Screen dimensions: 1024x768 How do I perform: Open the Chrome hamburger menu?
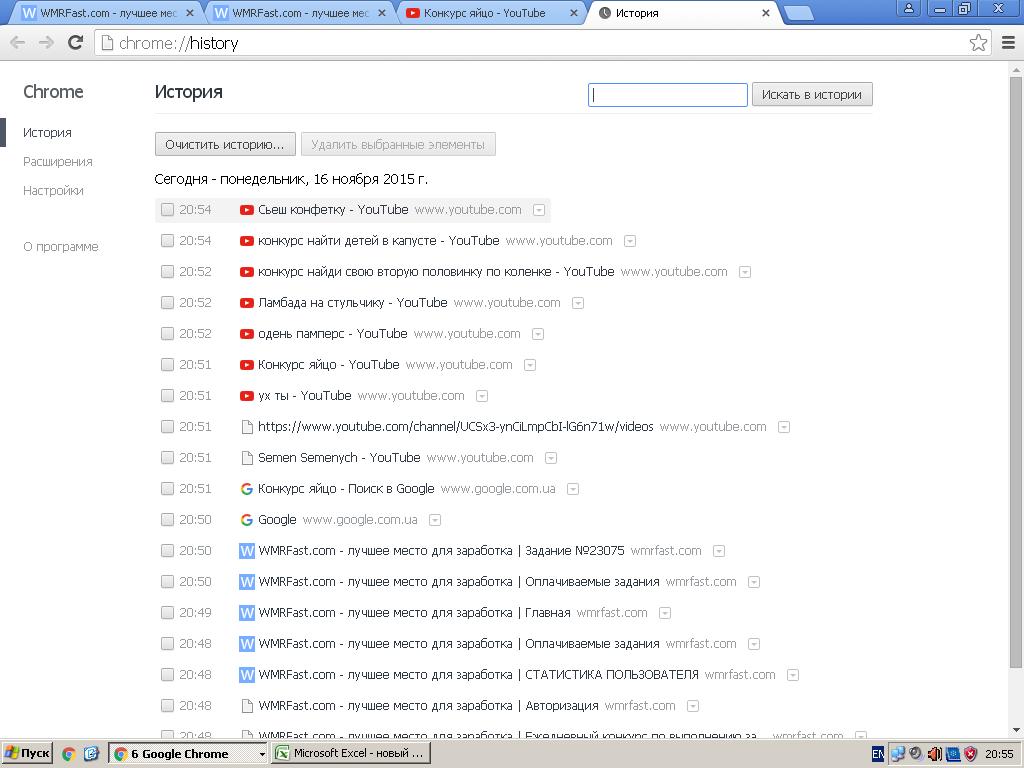coord(1008,43)
